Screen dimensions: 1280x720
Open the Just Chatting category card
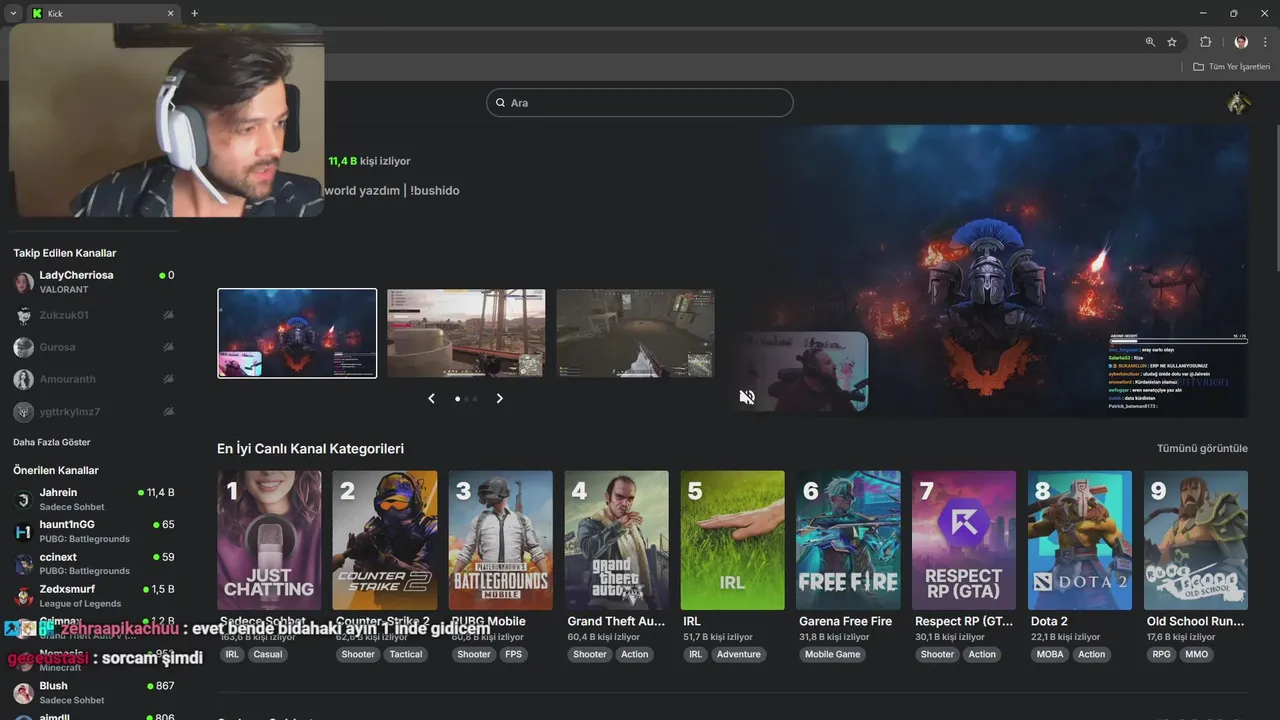coord(269,540)
